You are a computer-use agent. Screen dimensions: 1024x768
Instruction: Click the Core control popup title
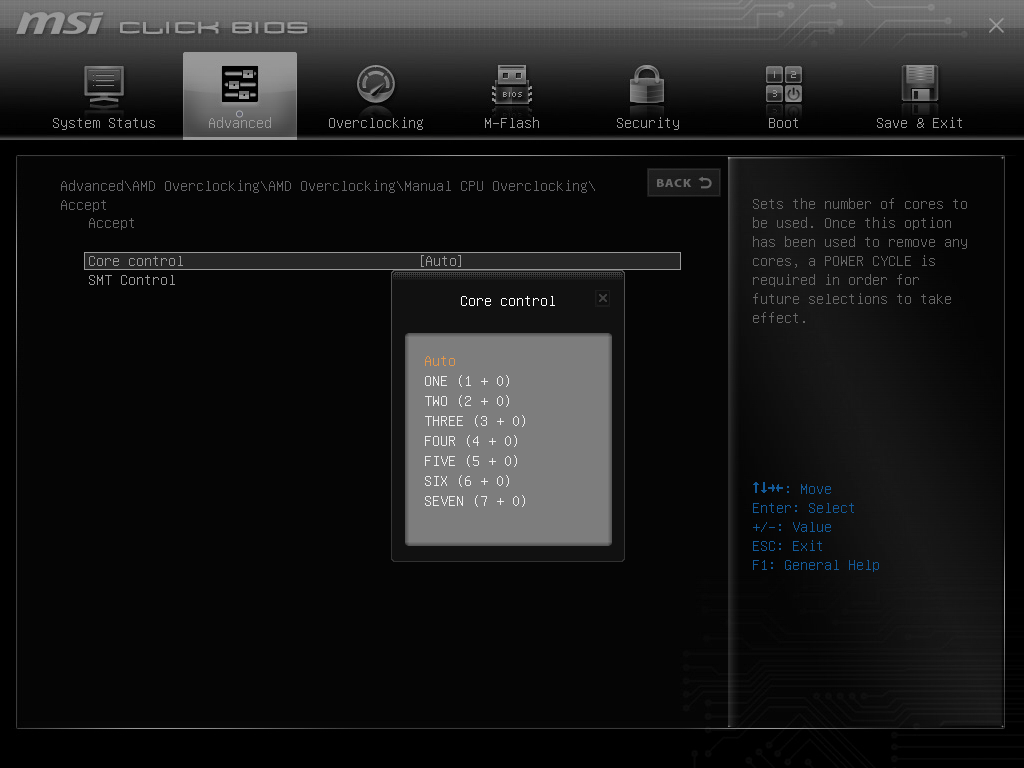pyautogui.click(x=507, y=301)
